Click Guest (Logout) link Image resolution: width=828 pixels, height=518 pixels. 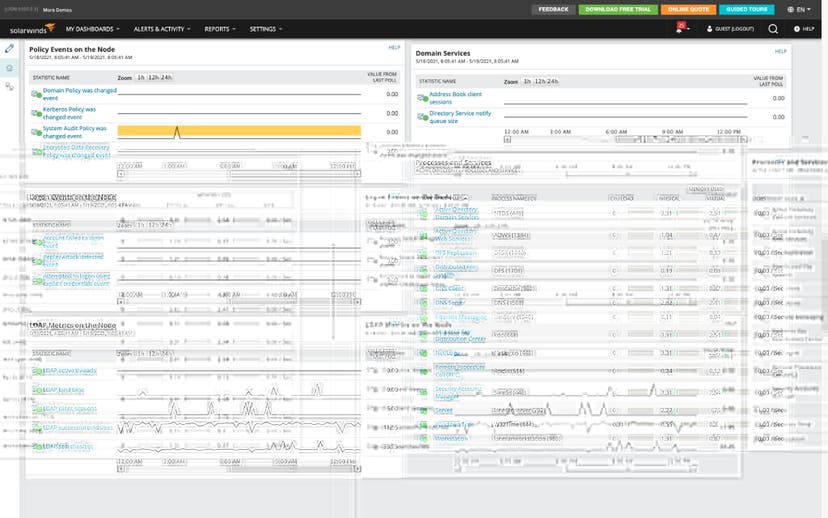click(735, 29)
